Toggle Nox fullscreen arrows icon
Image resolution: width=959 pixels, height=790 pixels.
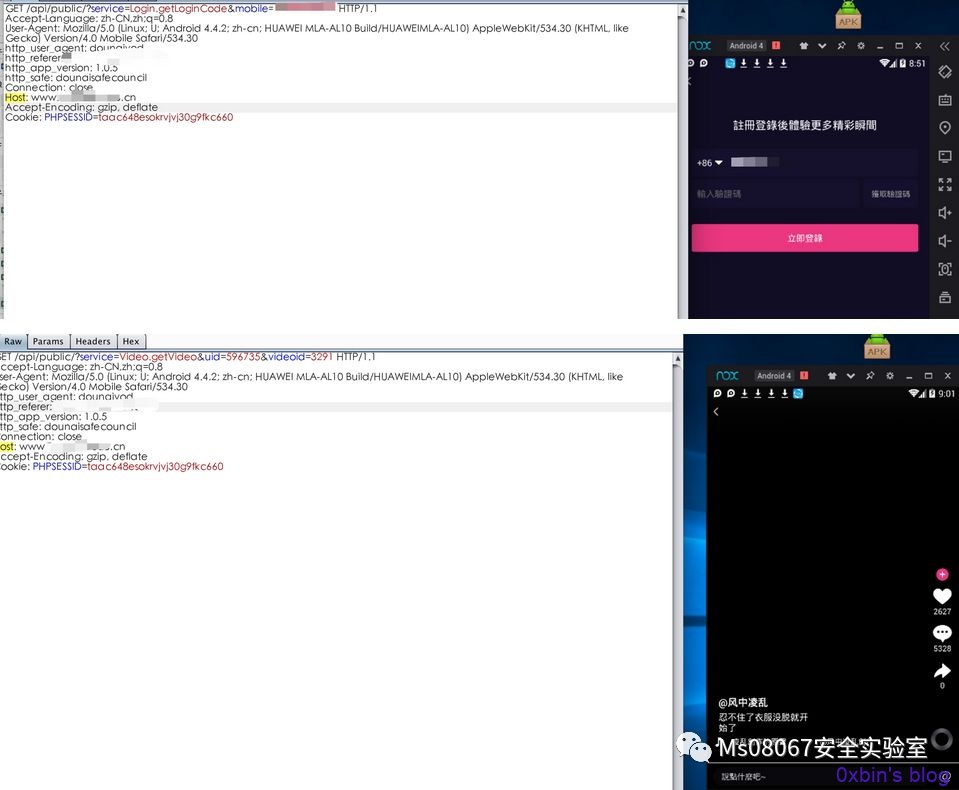(x=945, y=184)
